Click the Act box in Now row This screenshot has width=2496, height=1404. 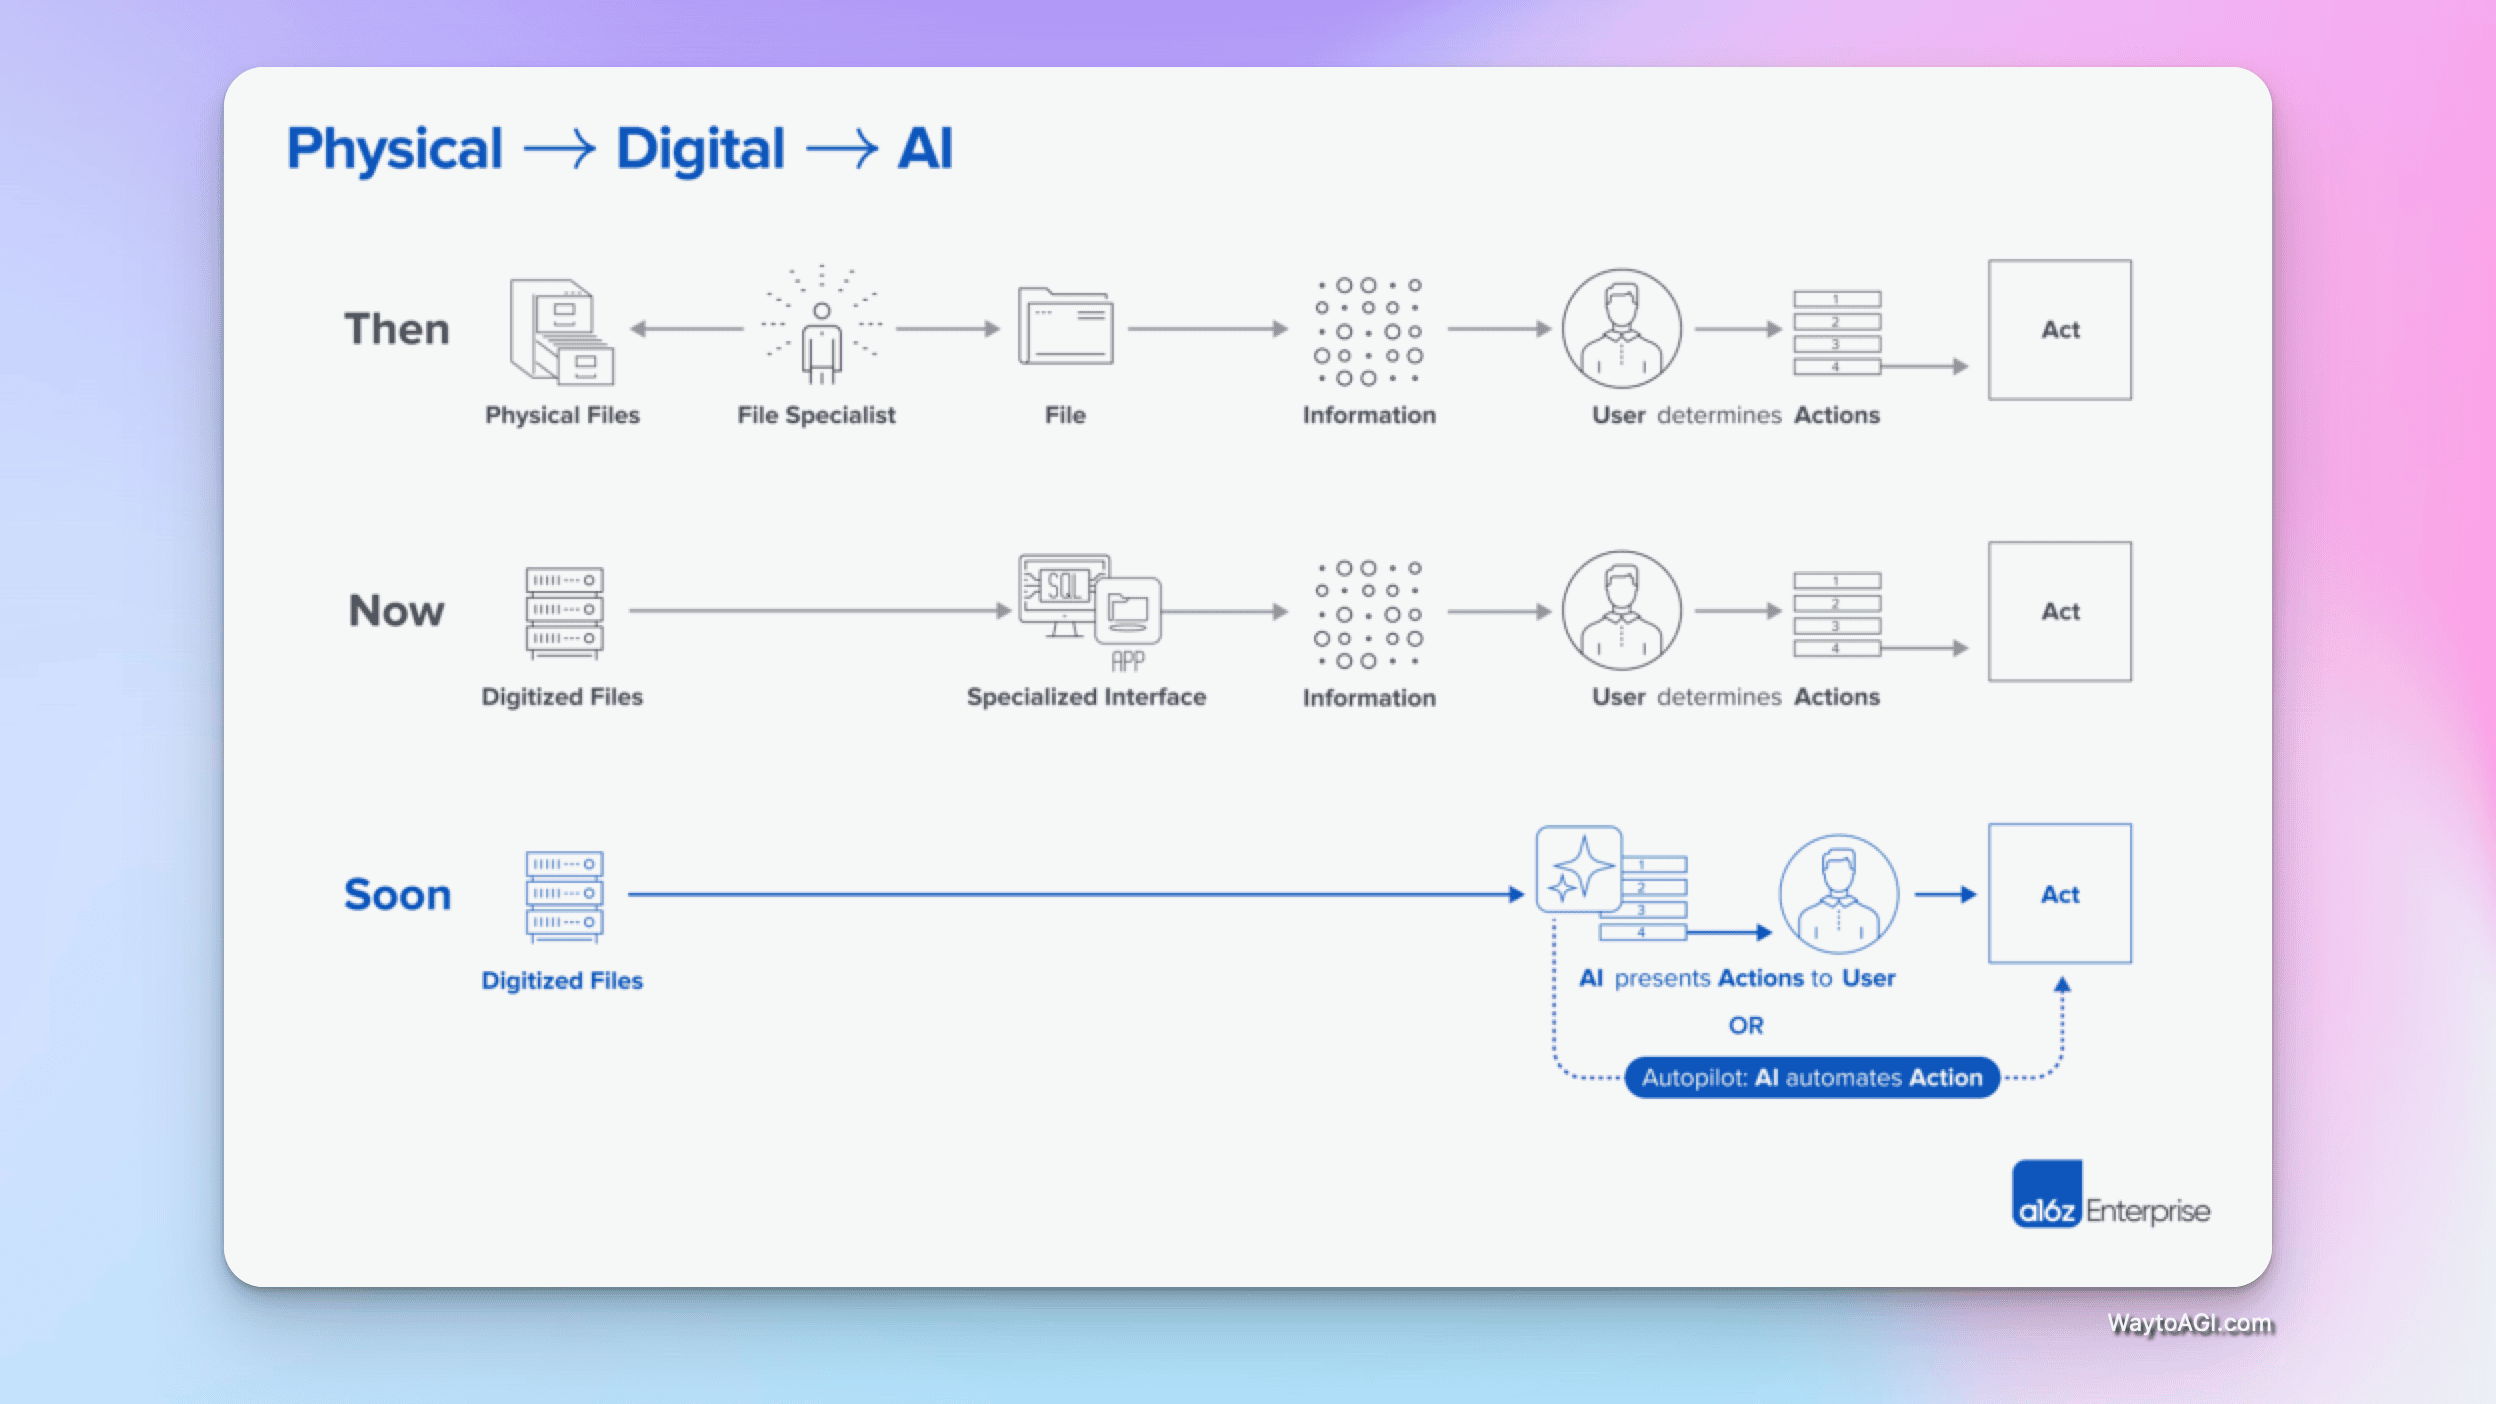pos(2059,611)
